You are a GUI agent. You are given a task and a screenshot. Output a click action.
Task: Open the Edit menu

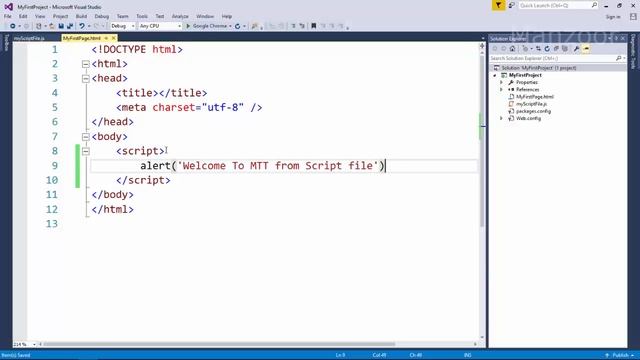(23, 16)
